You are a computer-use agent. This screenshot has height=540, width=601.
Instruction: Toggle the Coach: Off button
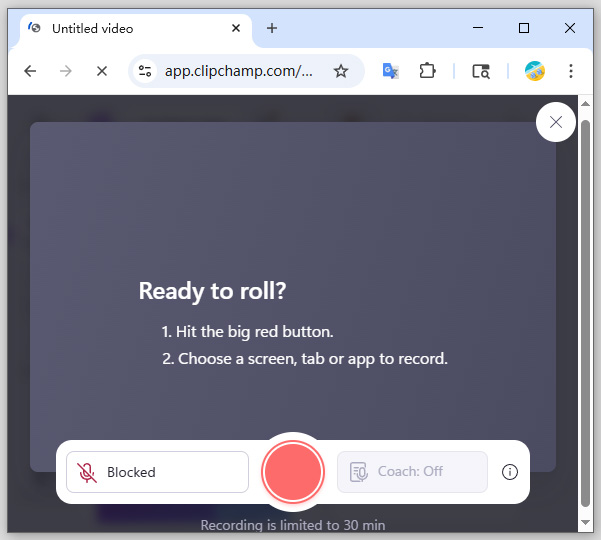(x=412, y=471)
